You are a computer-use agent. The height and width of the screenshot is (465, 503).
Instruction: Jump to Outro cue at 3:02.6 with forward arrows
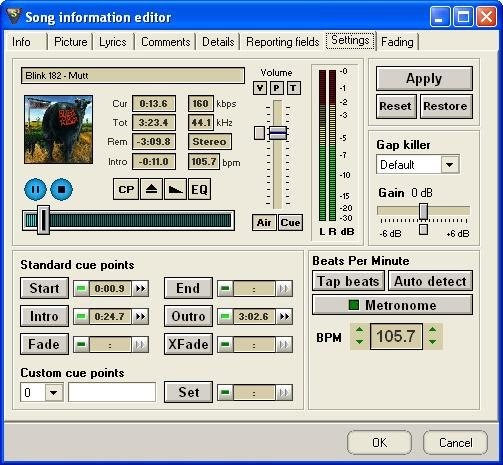coord(284,316)
